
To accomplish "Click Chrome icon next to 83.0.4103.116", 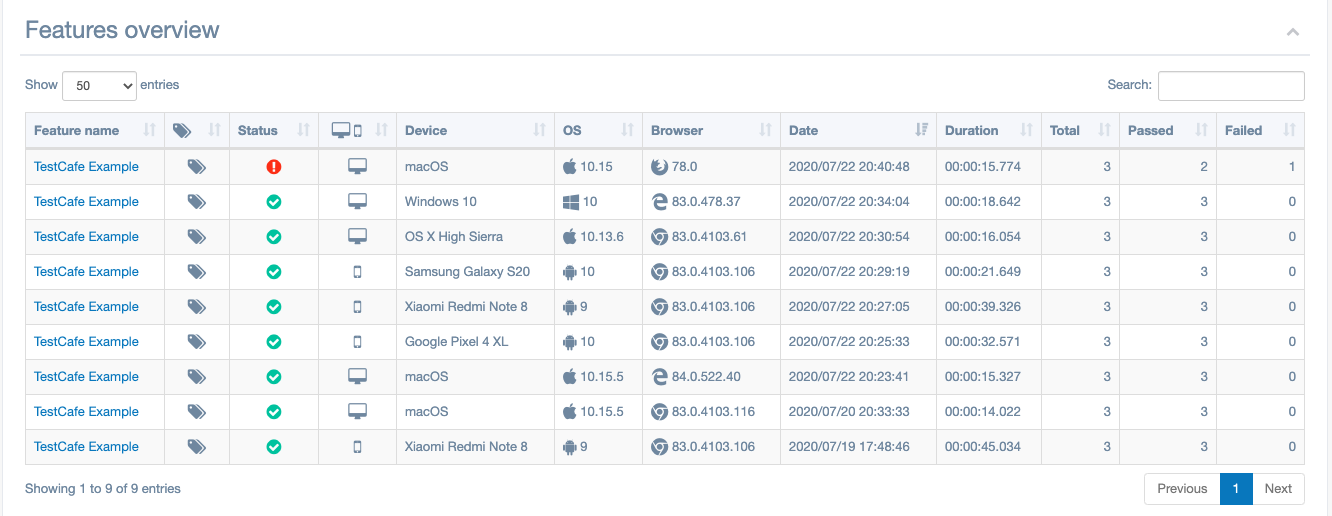I will pyautogui.click(x=659, y=412).
